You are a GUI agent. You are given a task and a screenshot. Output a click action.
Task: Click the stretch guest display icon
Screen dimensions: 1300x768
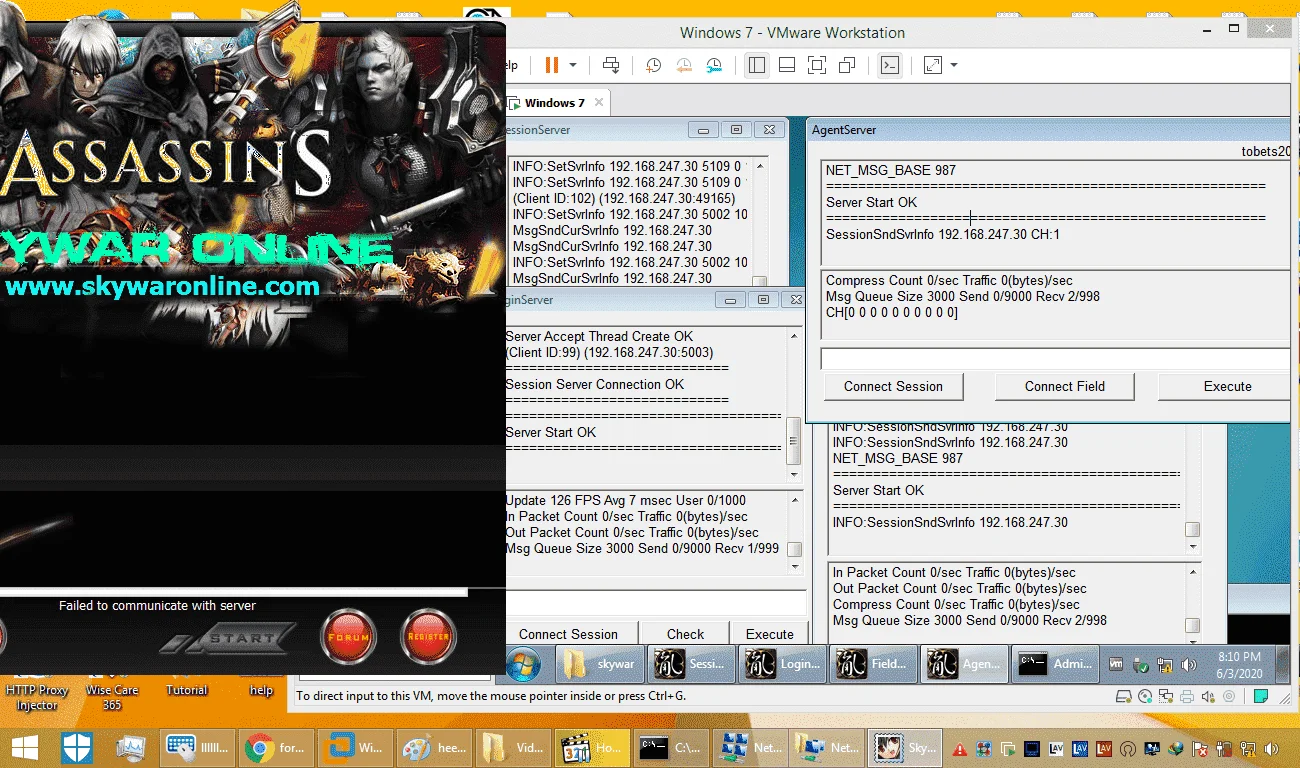coord(933,65)
